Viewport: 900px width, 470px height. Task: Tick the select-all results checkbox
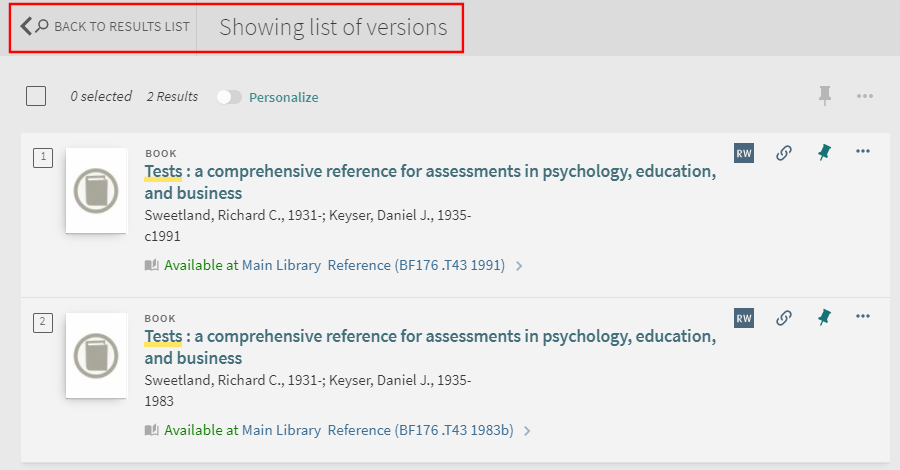click(36, 96)
